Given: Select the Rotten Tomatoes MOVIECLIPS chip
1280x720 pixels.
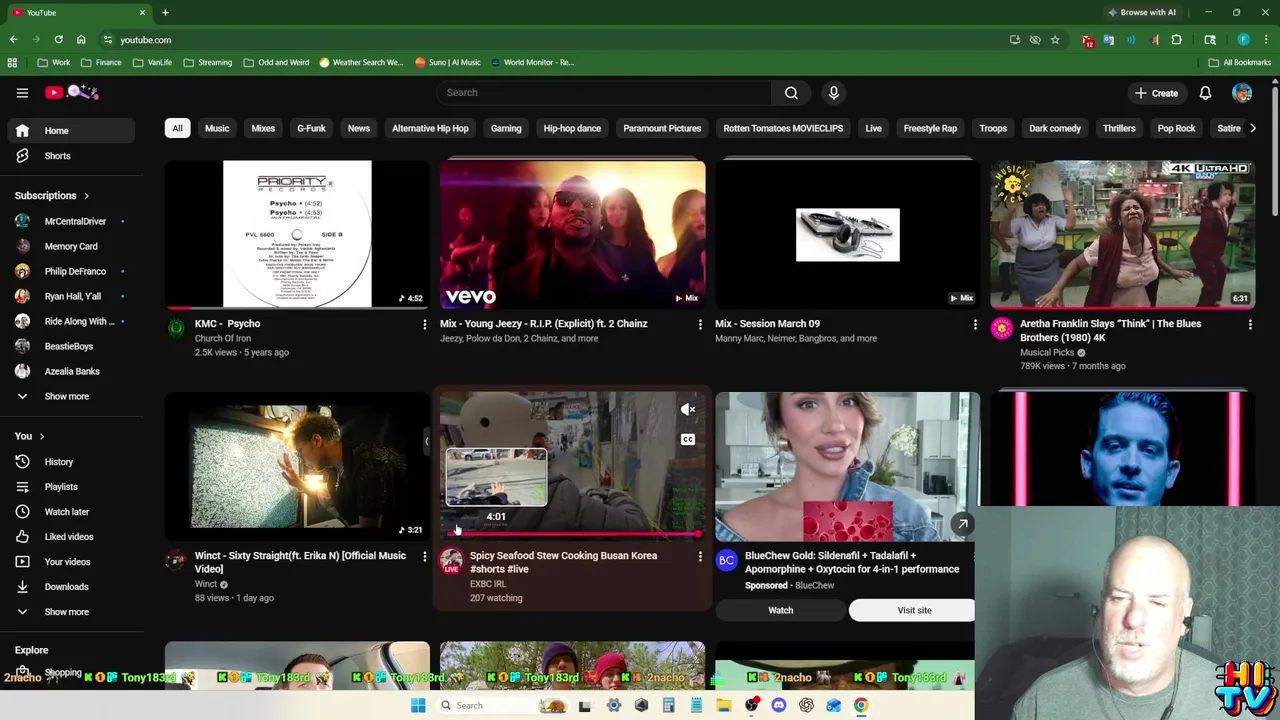Looking at the screenshot, I should [783, 128].
